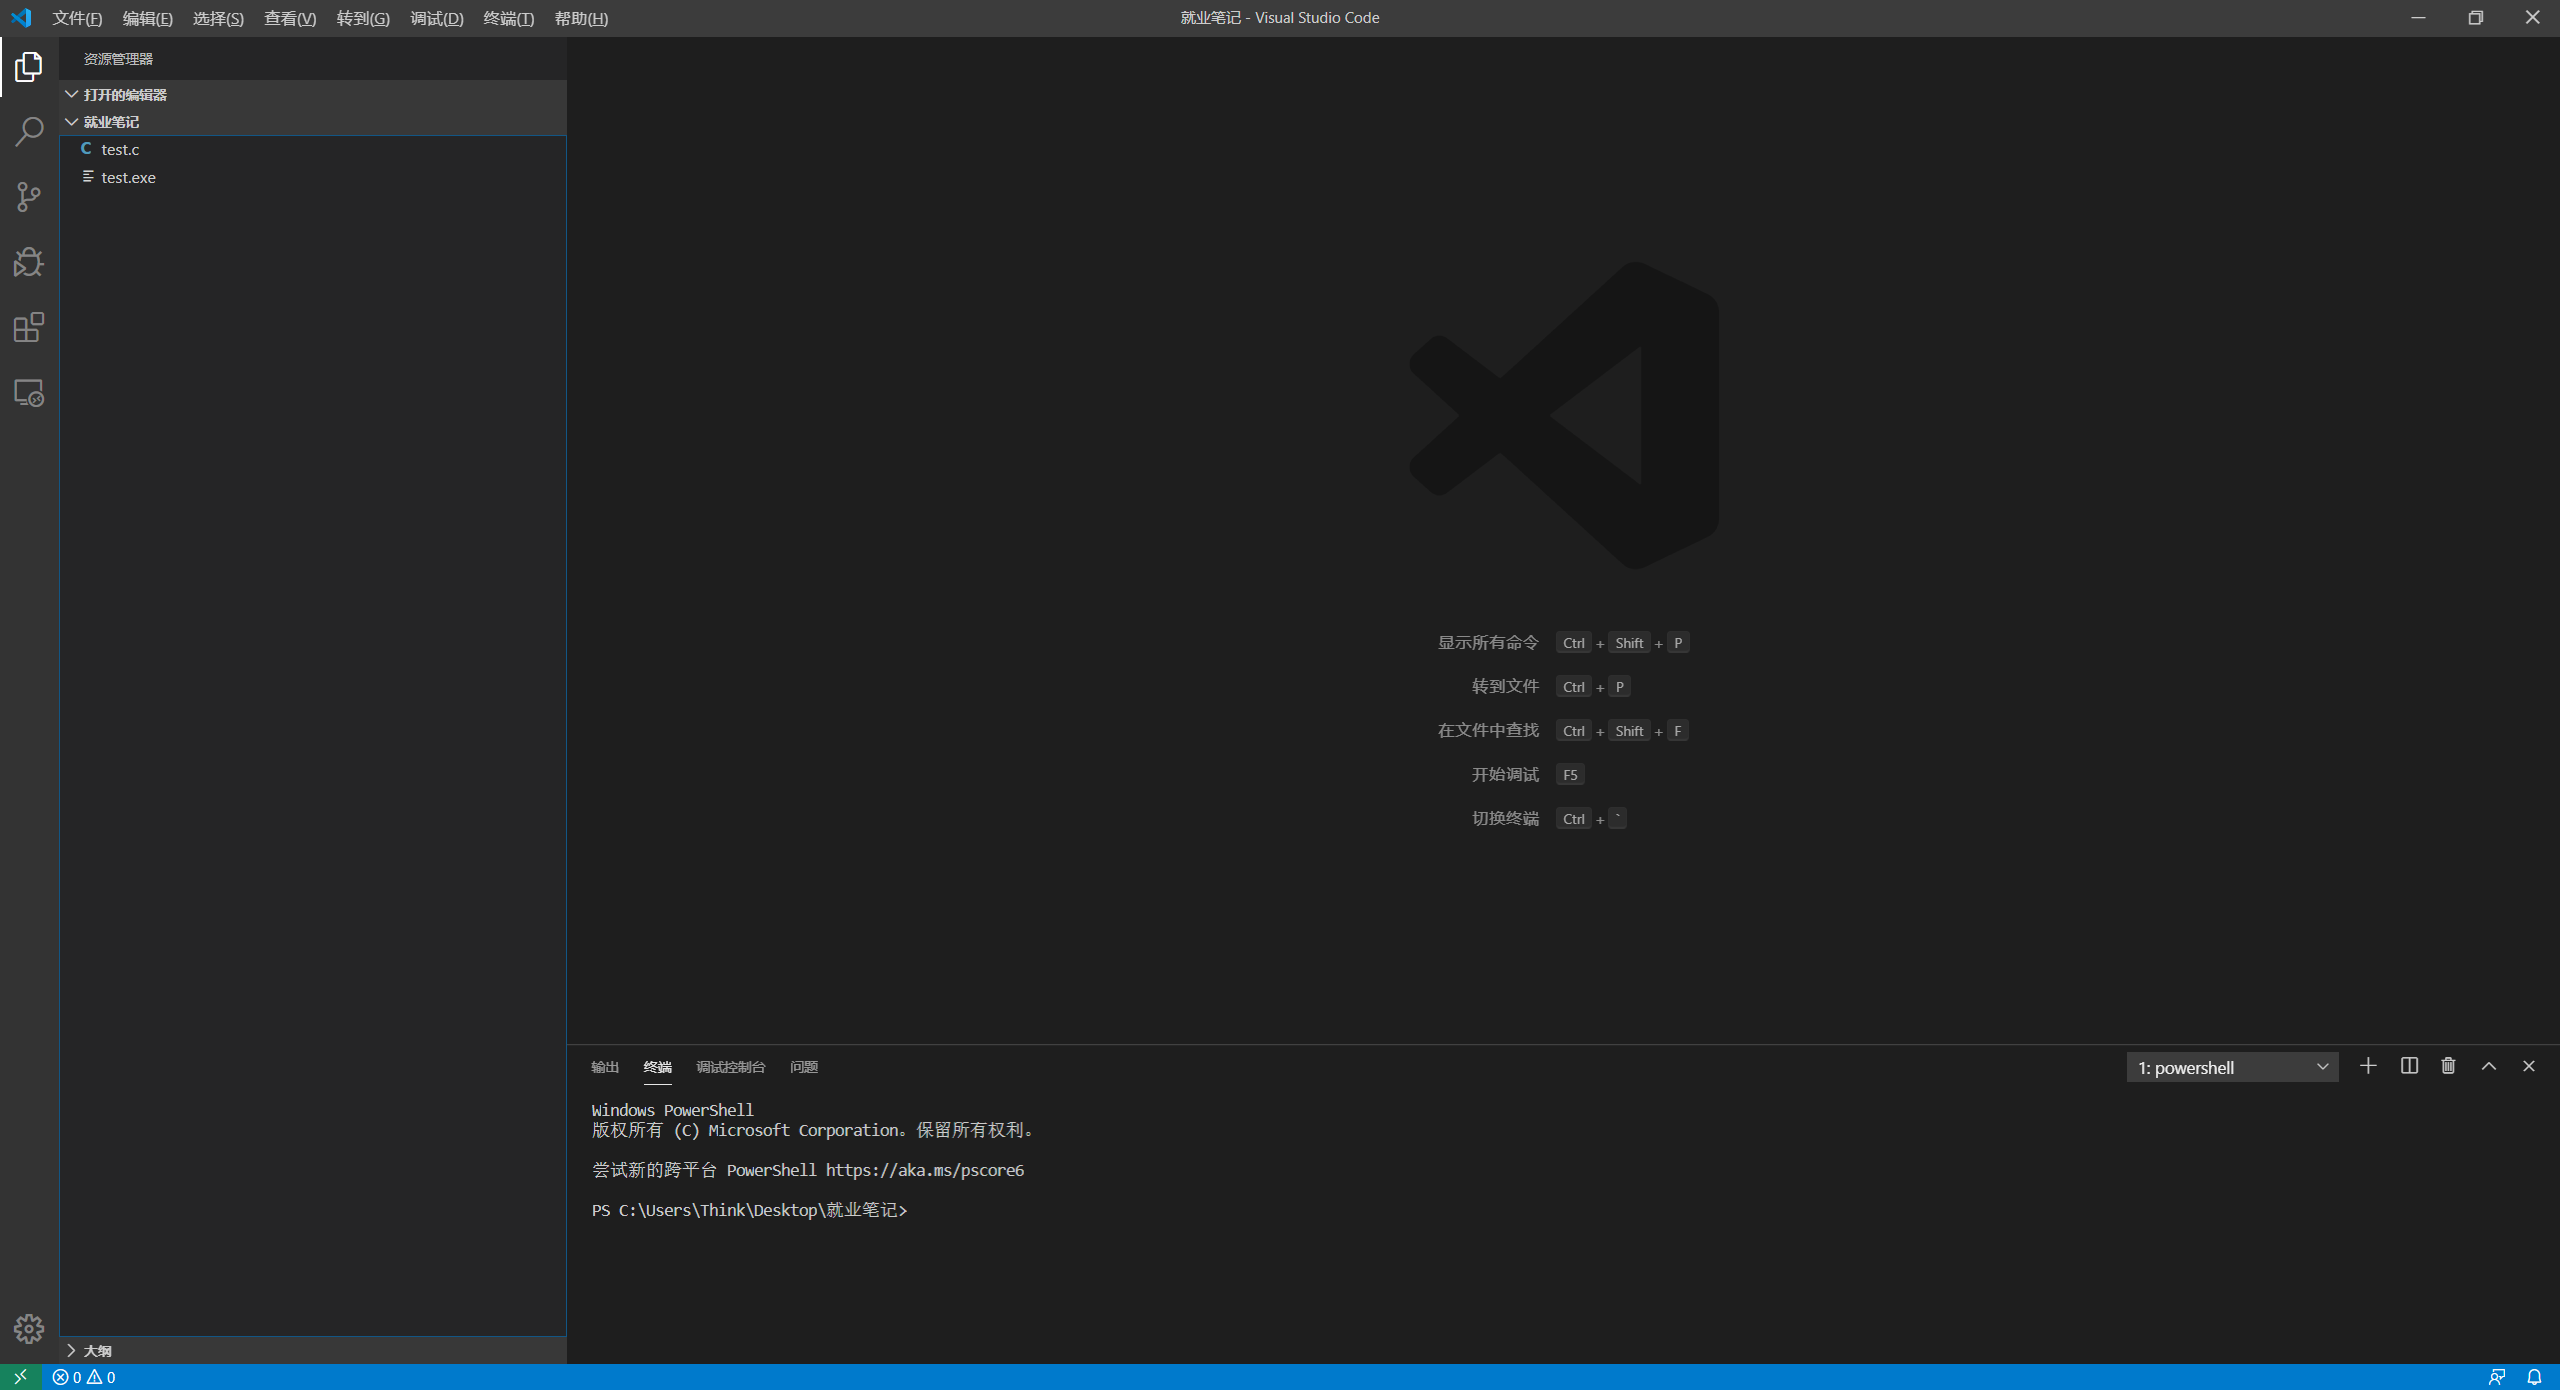Open the 文件(F) menu
Screen dimensions: 2560x1390
(x=77, y=18)
